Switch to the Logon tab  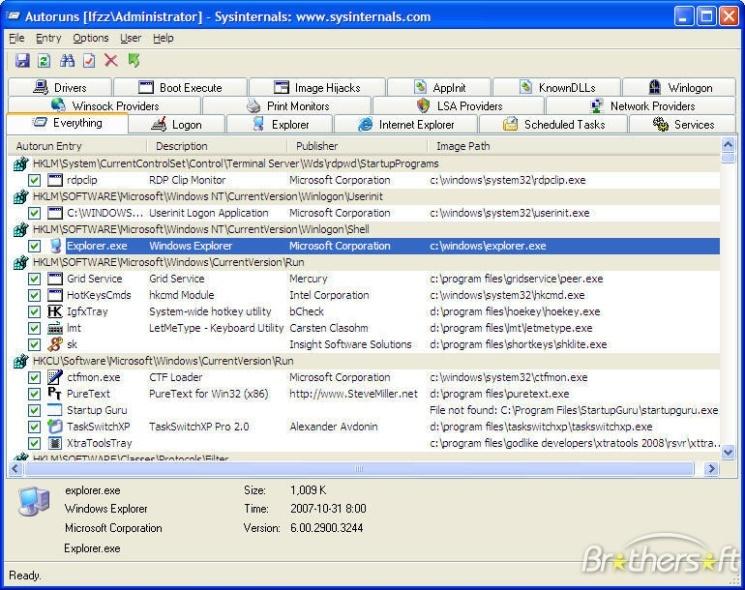tap(177, 124)
